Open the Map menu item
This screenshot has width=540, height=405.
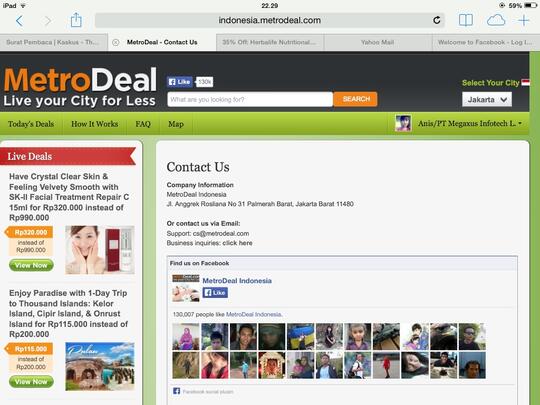tap(176, 124)
